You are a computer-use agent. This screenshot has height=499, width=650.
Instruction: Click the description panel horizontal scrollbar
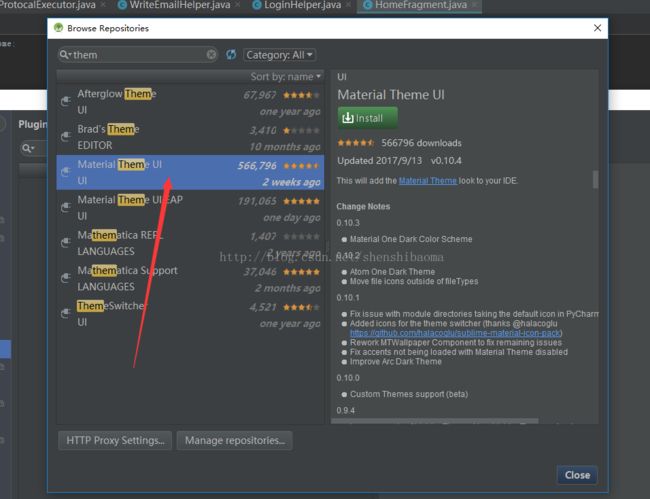(434, 421)
